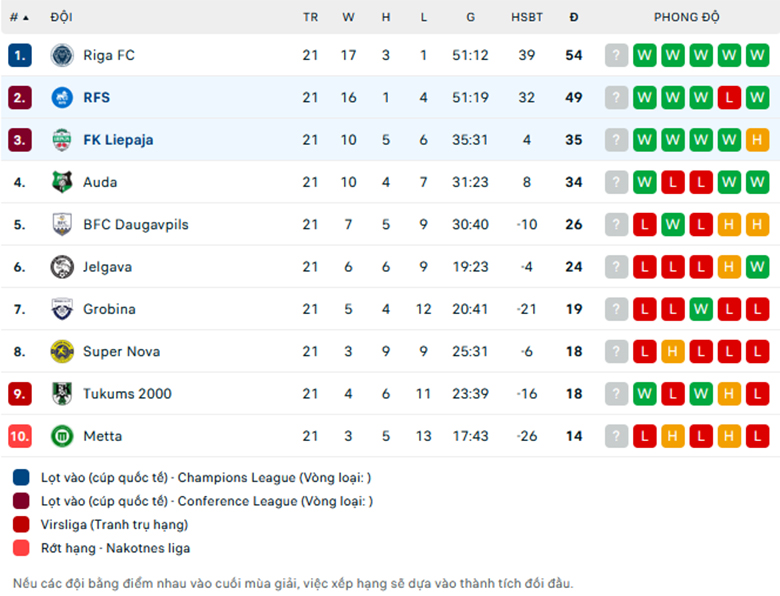The width and height of the screenshot is (780, 596).
Task: Open the BFC Daugavpils emblem
Action: [62, 224]
